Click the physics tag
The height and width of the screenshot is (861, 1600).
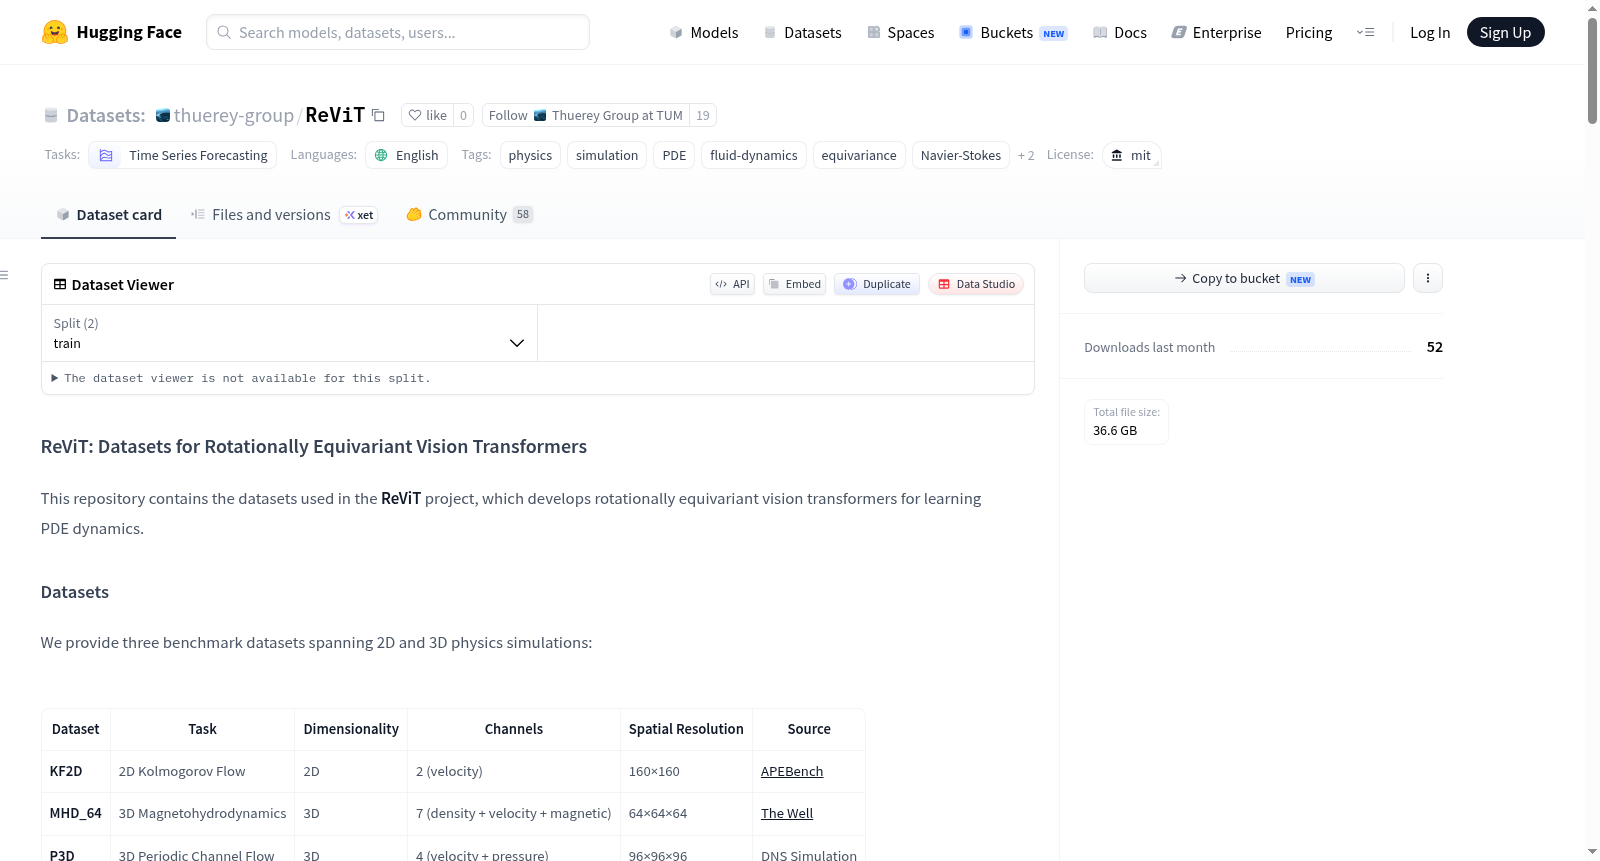tap(530, 155)
